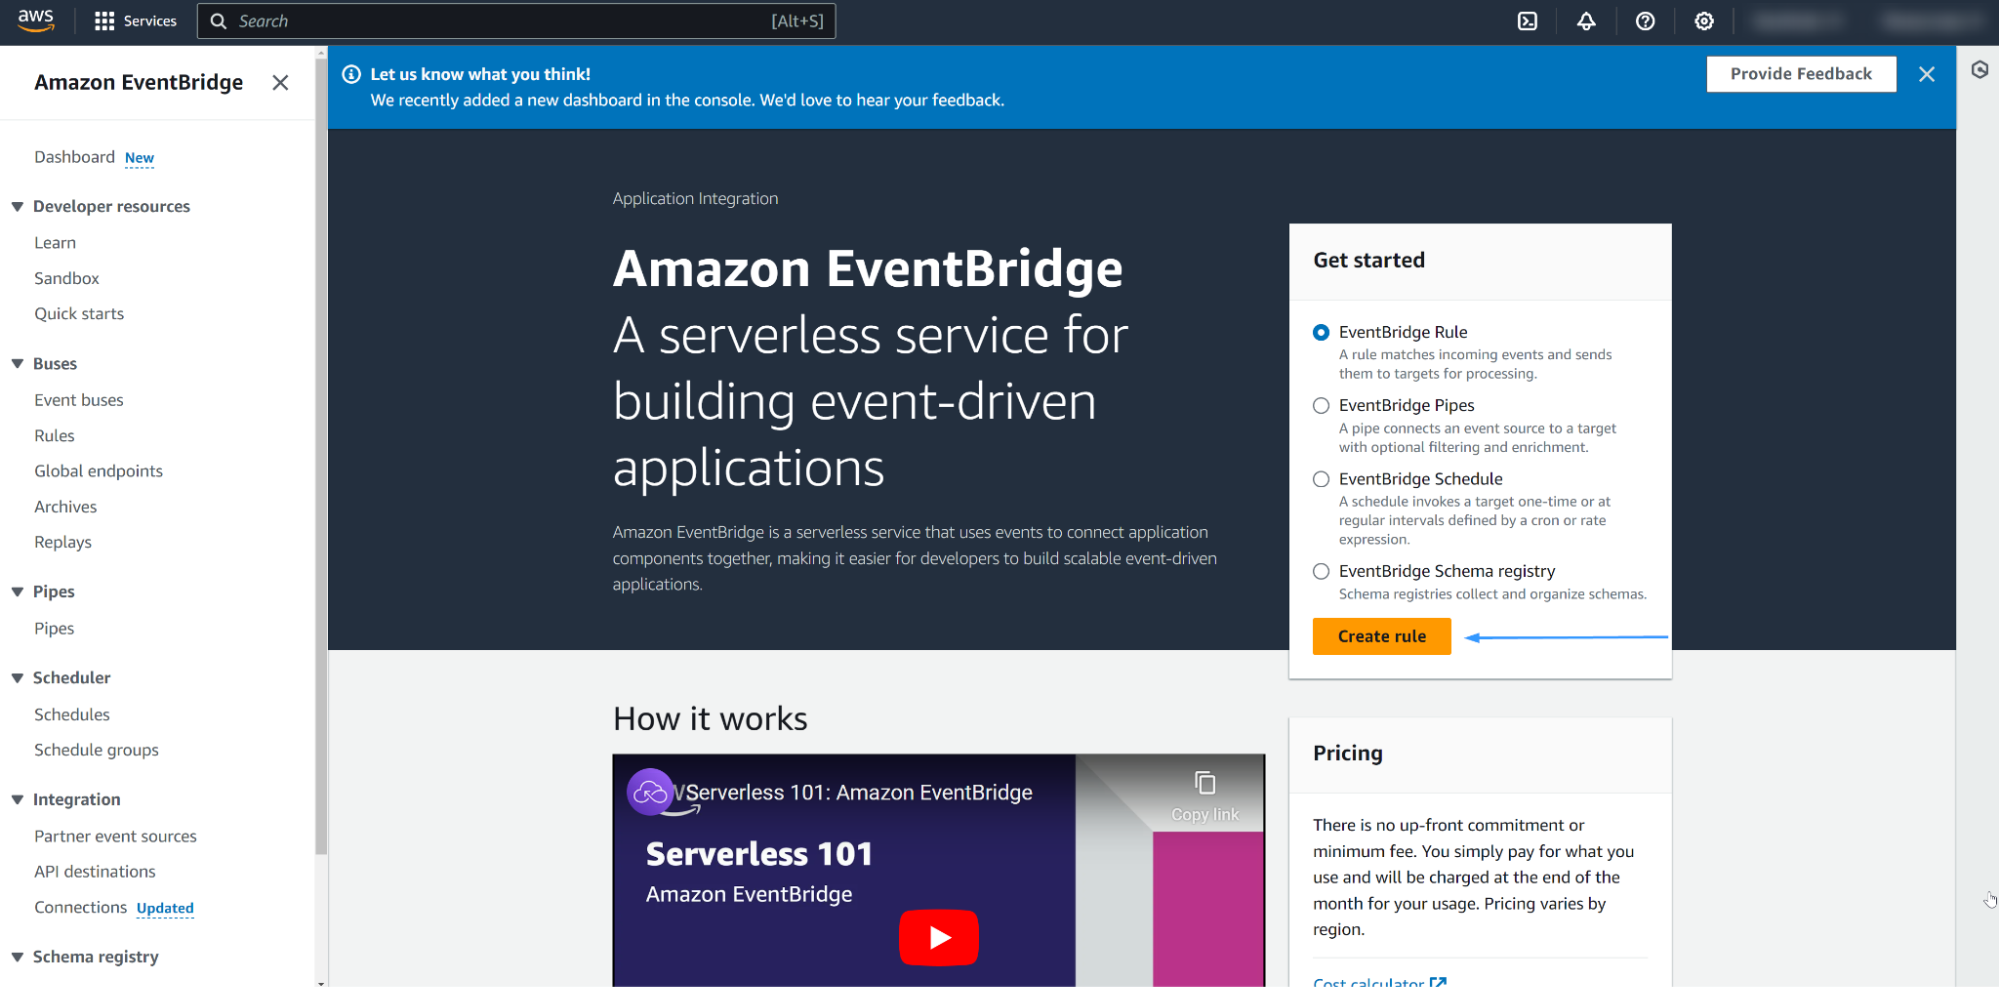Play the Serverless 101 video
This screenshot has width=1999, height=987.
click(x=938, y=937)
